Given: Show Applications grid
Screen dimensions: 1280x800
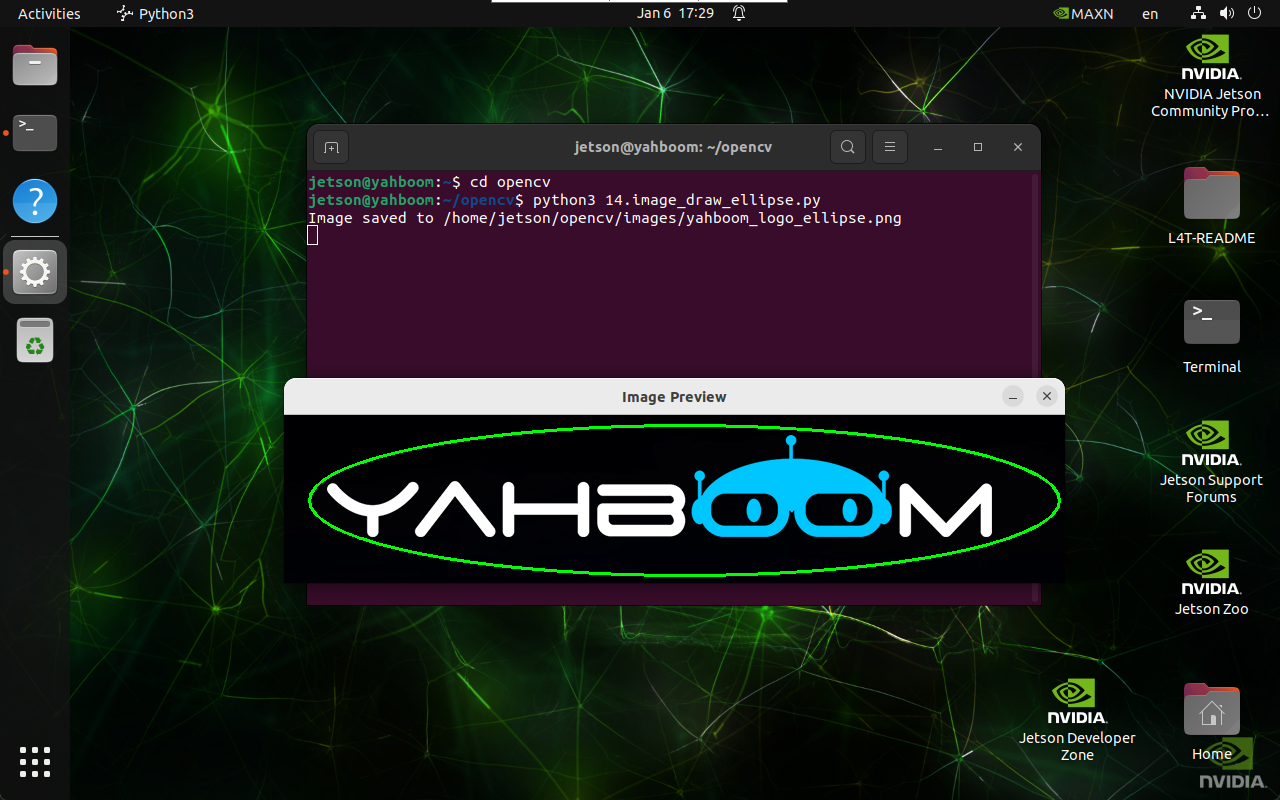Looking at the screenshot, I should [35, 761].
